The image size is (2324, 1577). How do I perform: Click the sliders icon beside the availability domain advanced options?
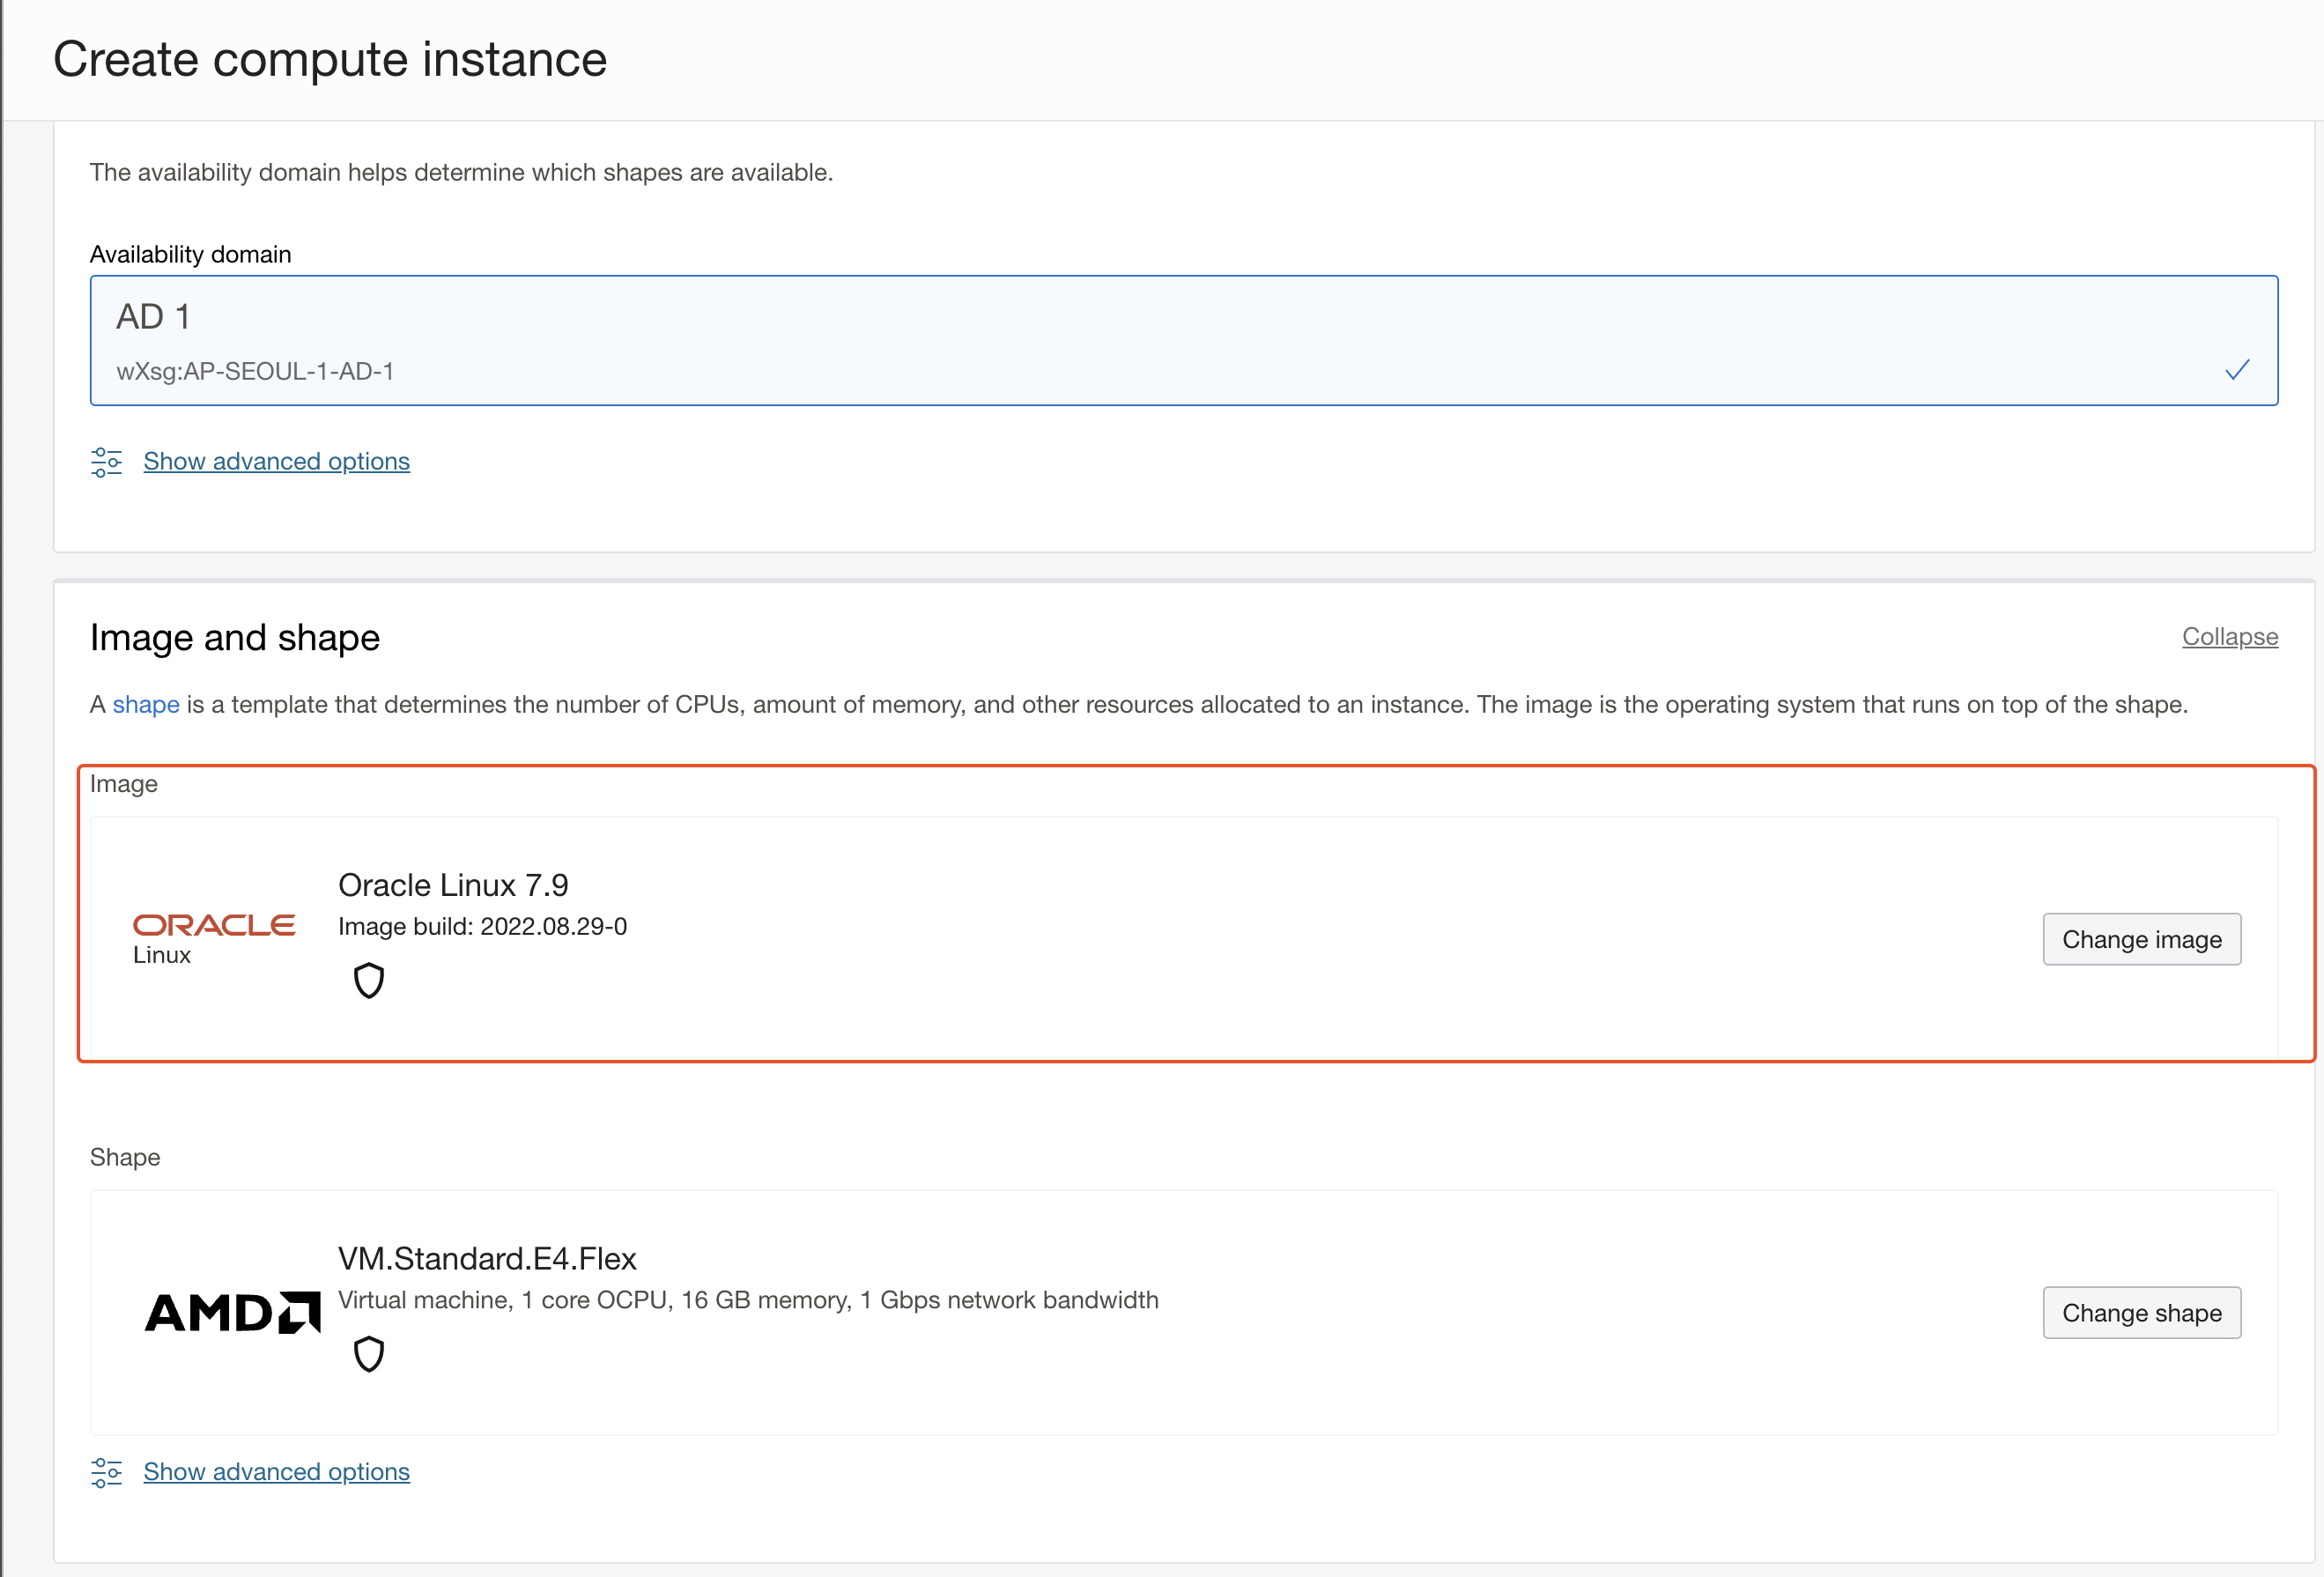pos(106,462)
